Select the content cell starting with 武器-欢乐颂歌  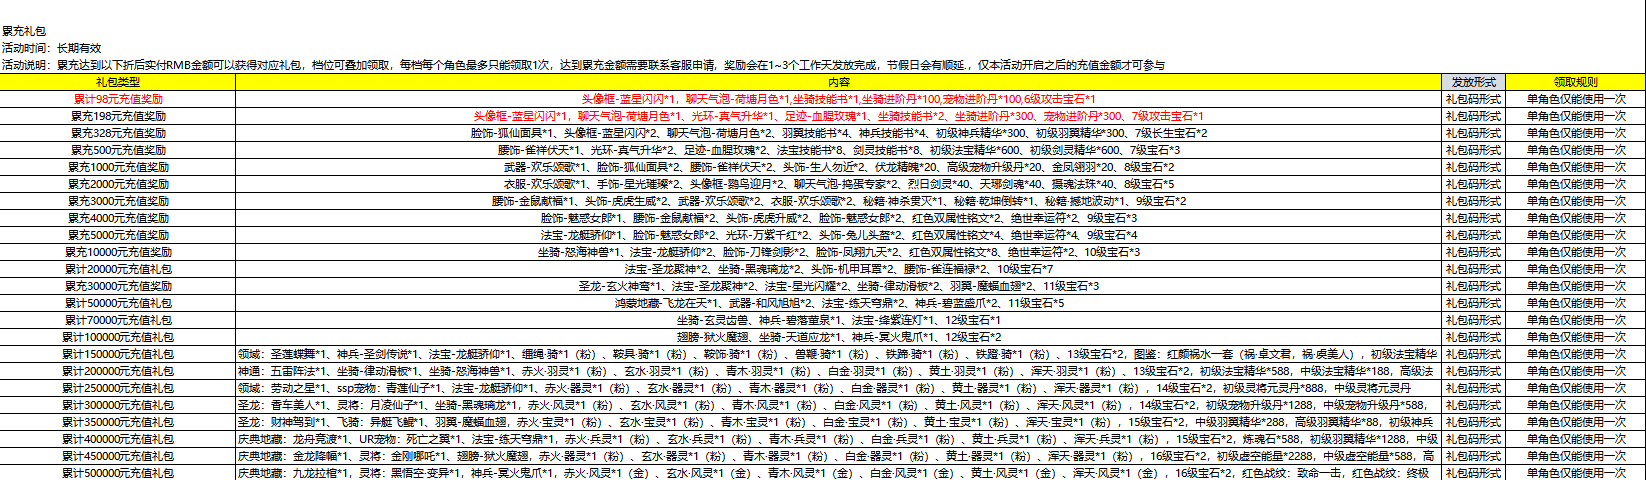point(838,167)
